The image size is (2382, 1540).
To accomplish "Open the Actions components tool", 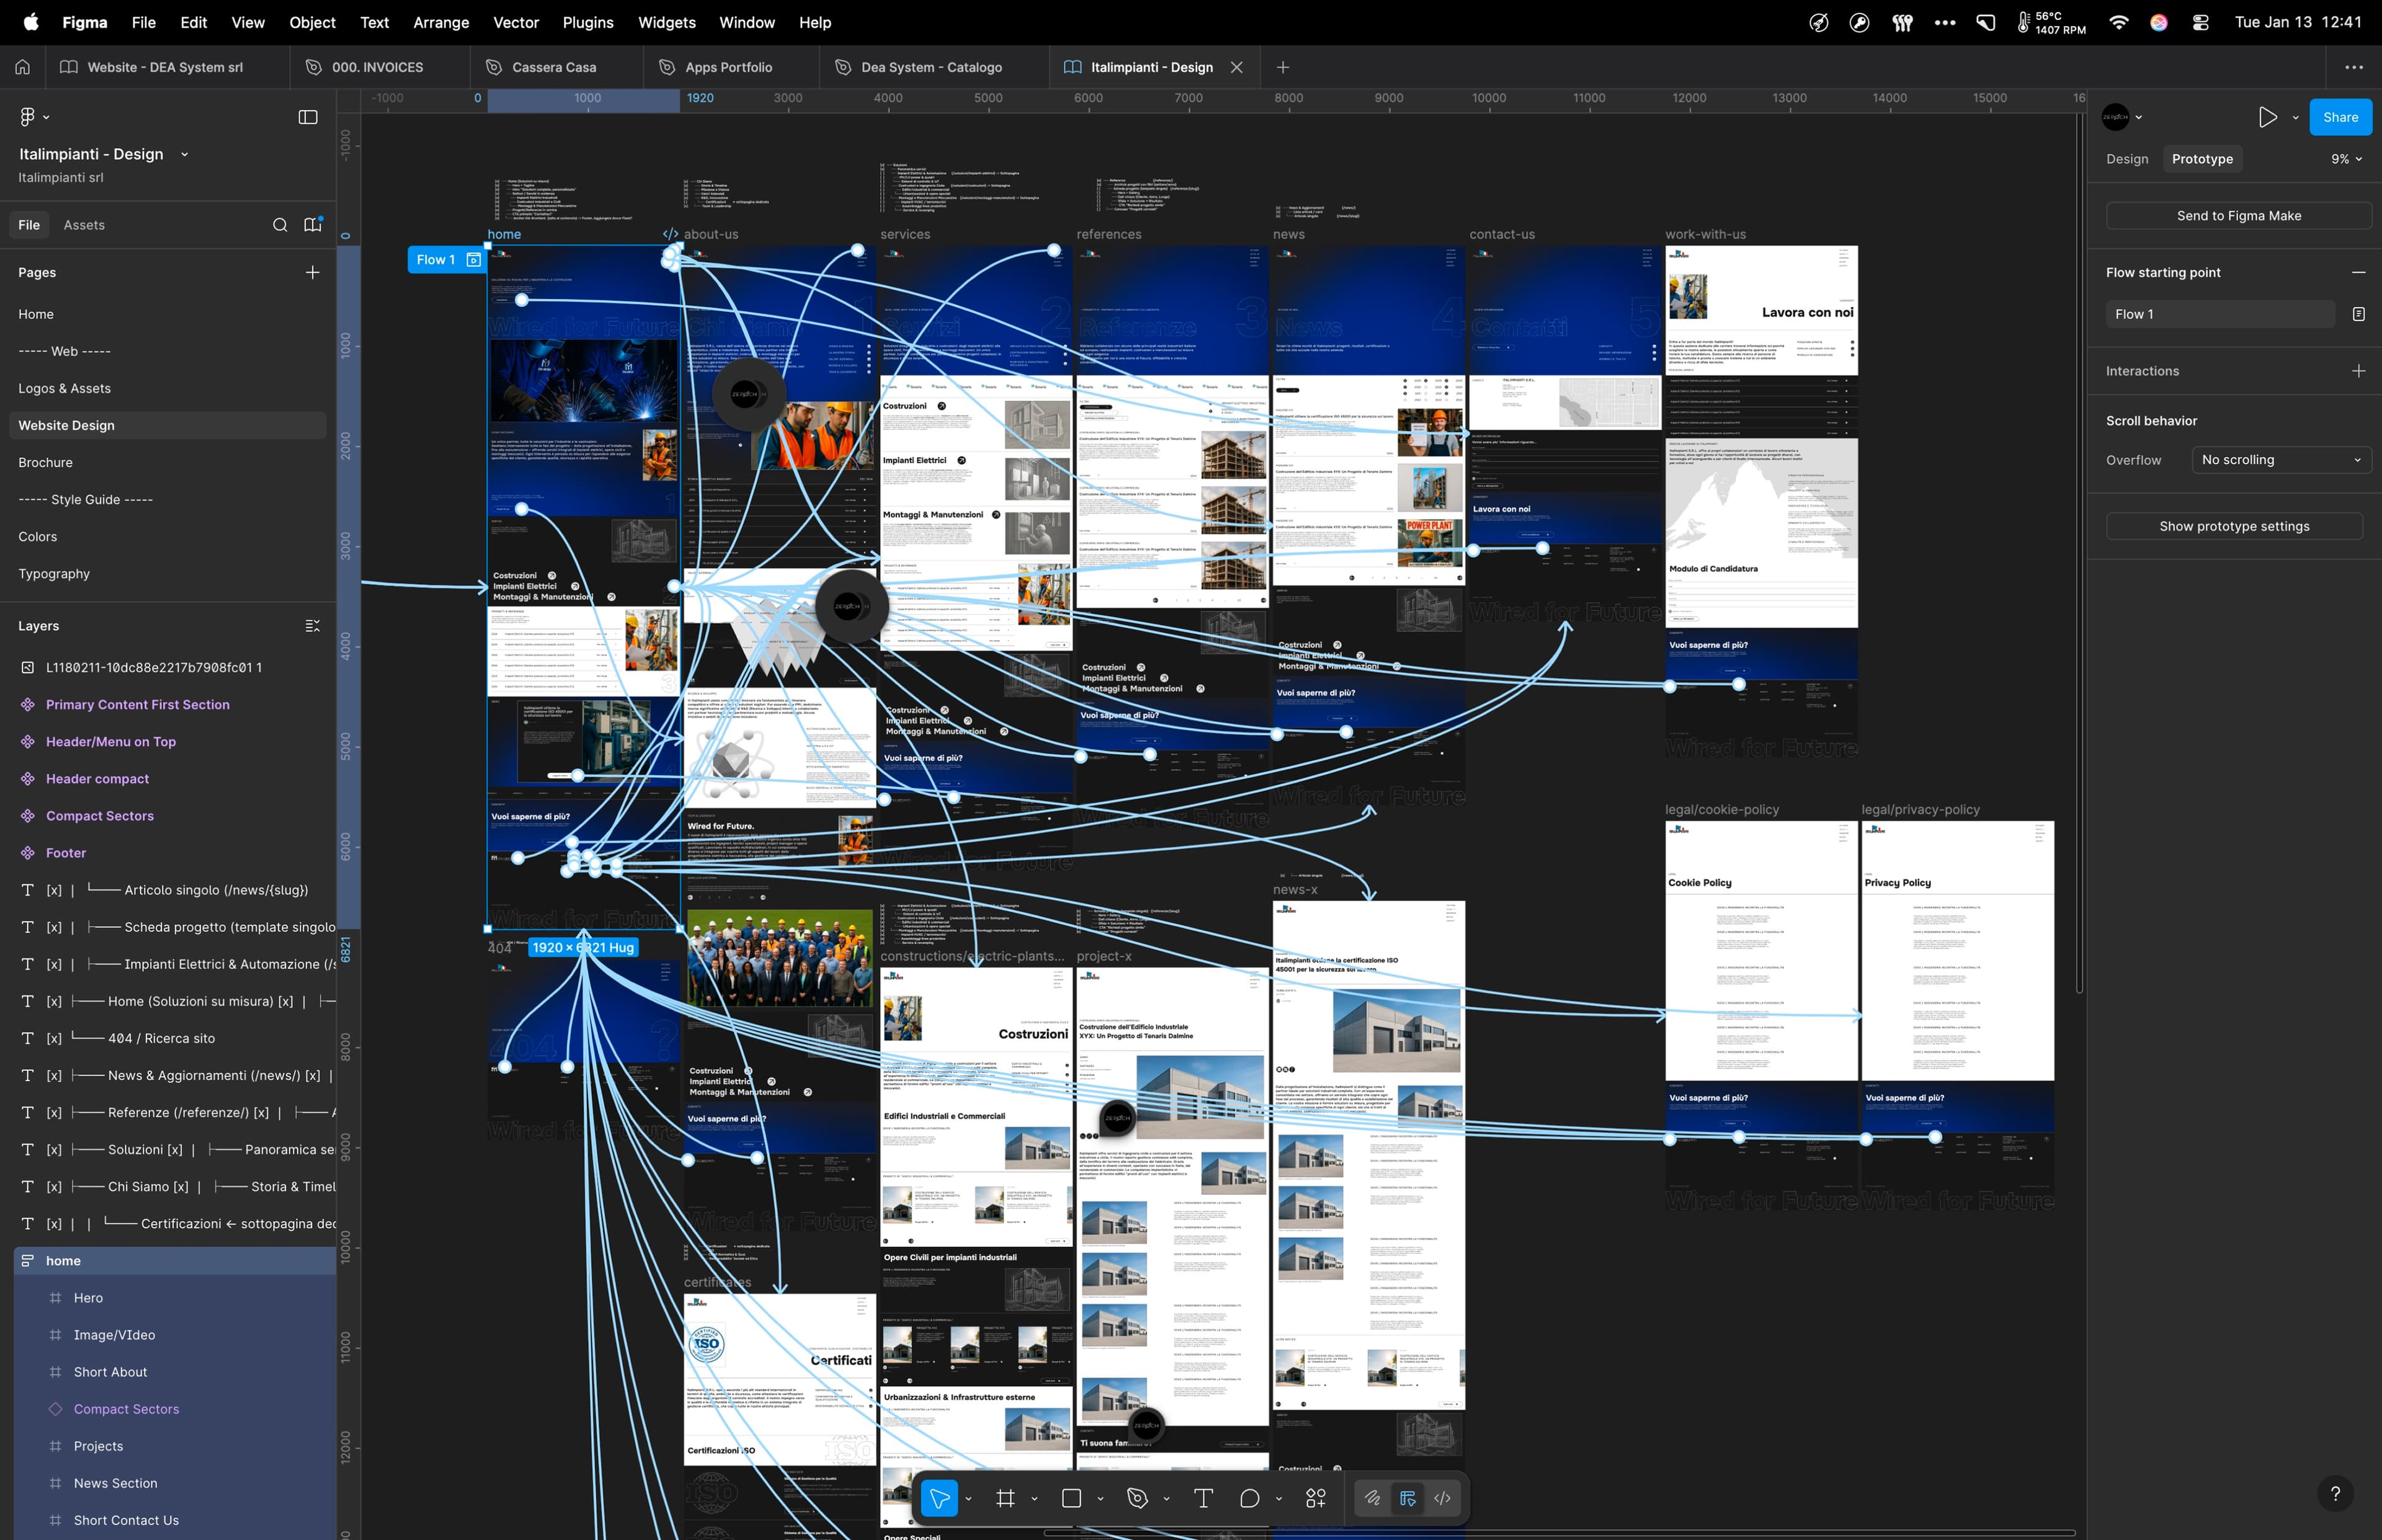I will pos(1316,1498).
